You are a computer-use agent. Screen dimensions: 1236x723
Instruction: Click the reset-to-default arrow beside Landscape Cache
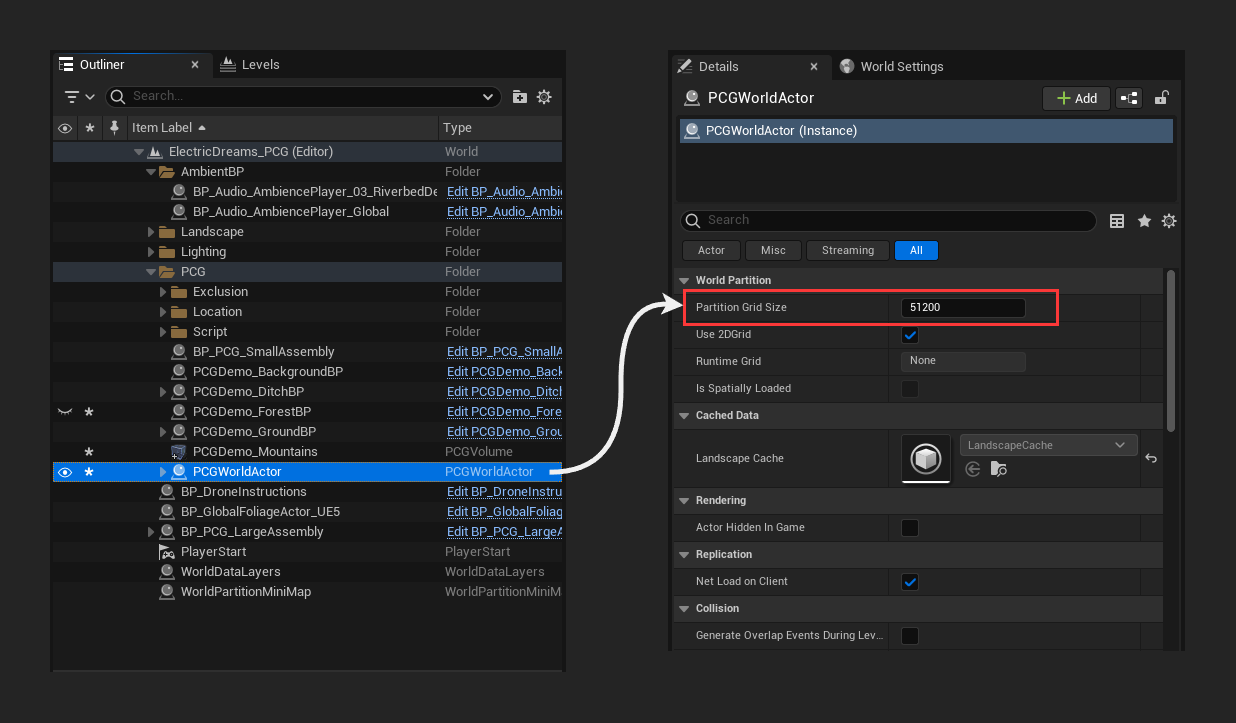[x=1150, y=458]
